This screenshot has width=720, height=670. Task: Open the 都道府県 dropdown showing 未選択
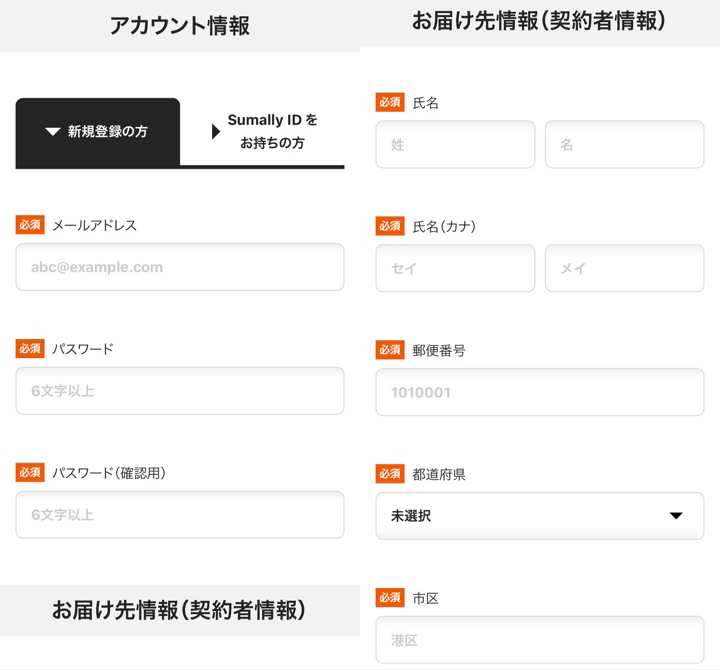[x=540, y=516]
